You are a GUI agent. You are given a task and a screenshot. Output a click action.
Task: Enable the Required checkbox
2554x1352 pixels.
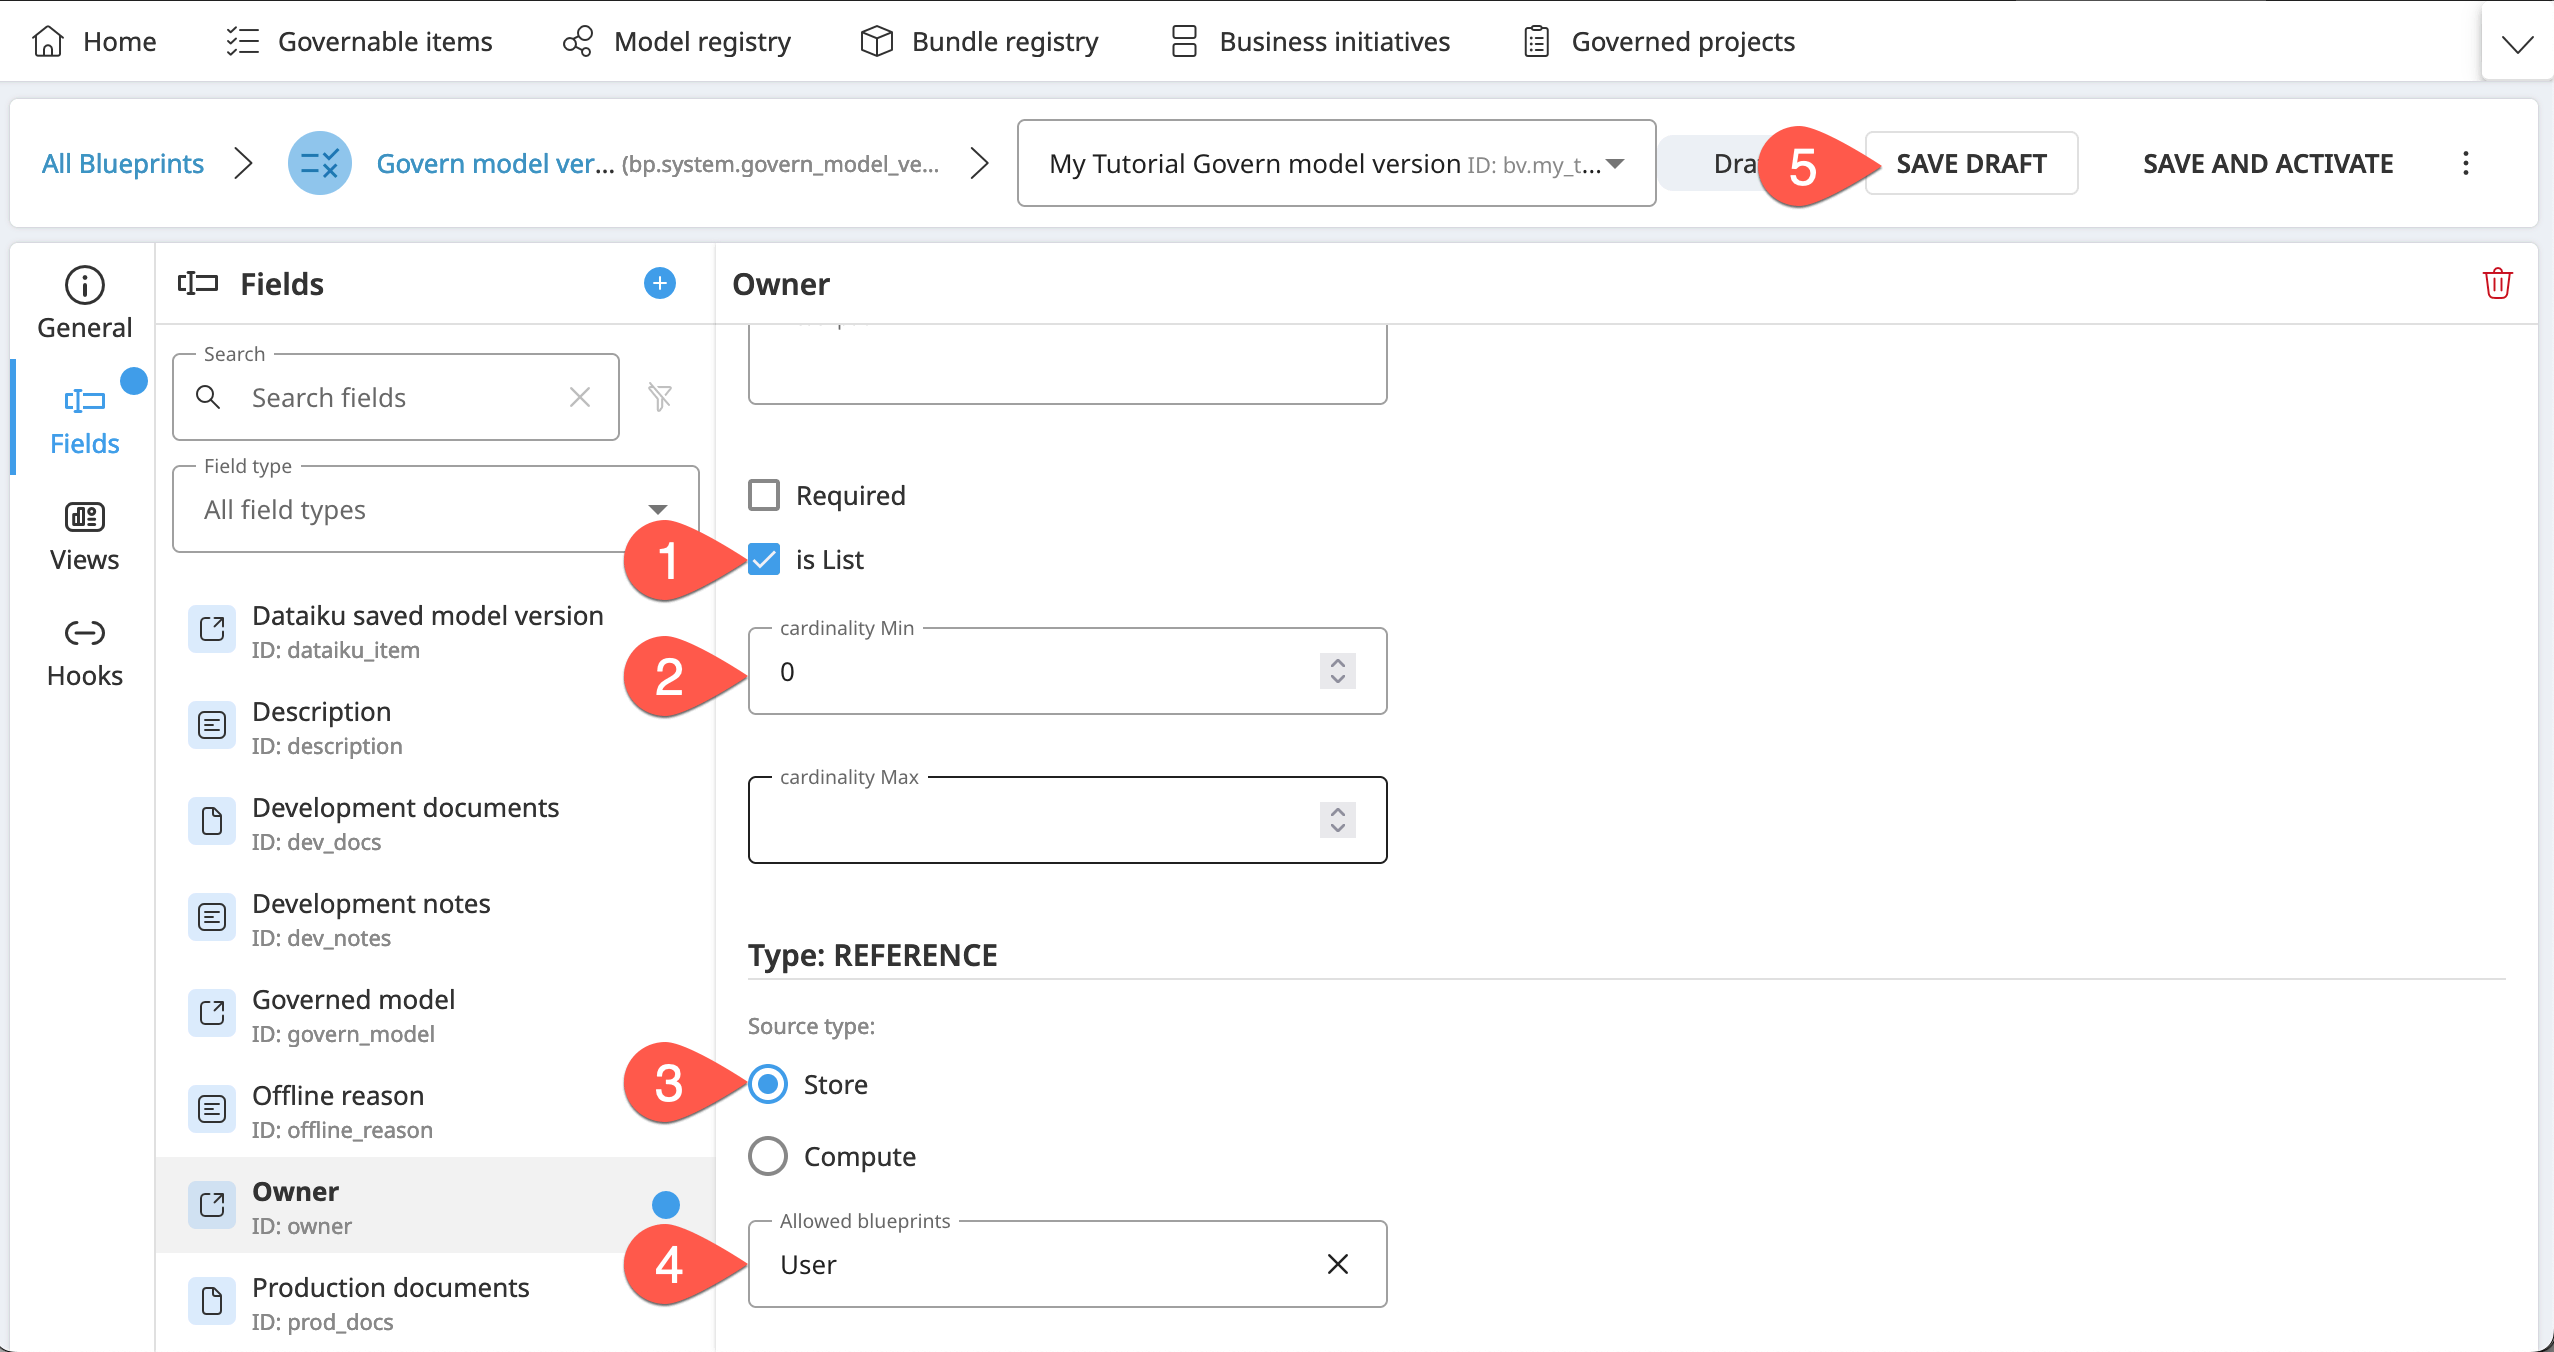click(764, 495)
